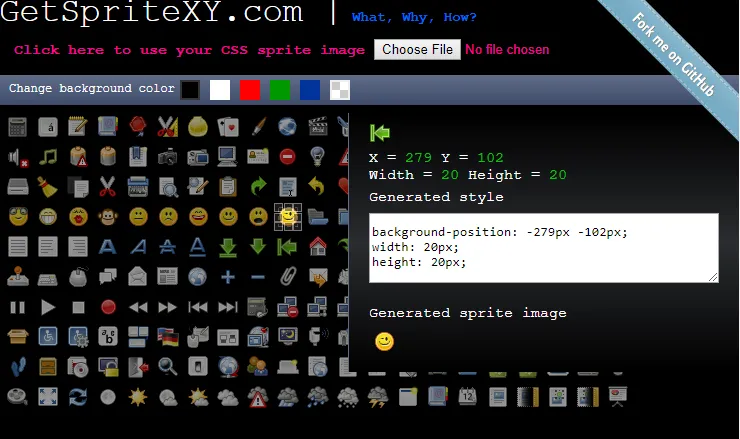Click the monkey face emoticon sprite
Viewport: 740px width, 439px height.
[108, 217]
